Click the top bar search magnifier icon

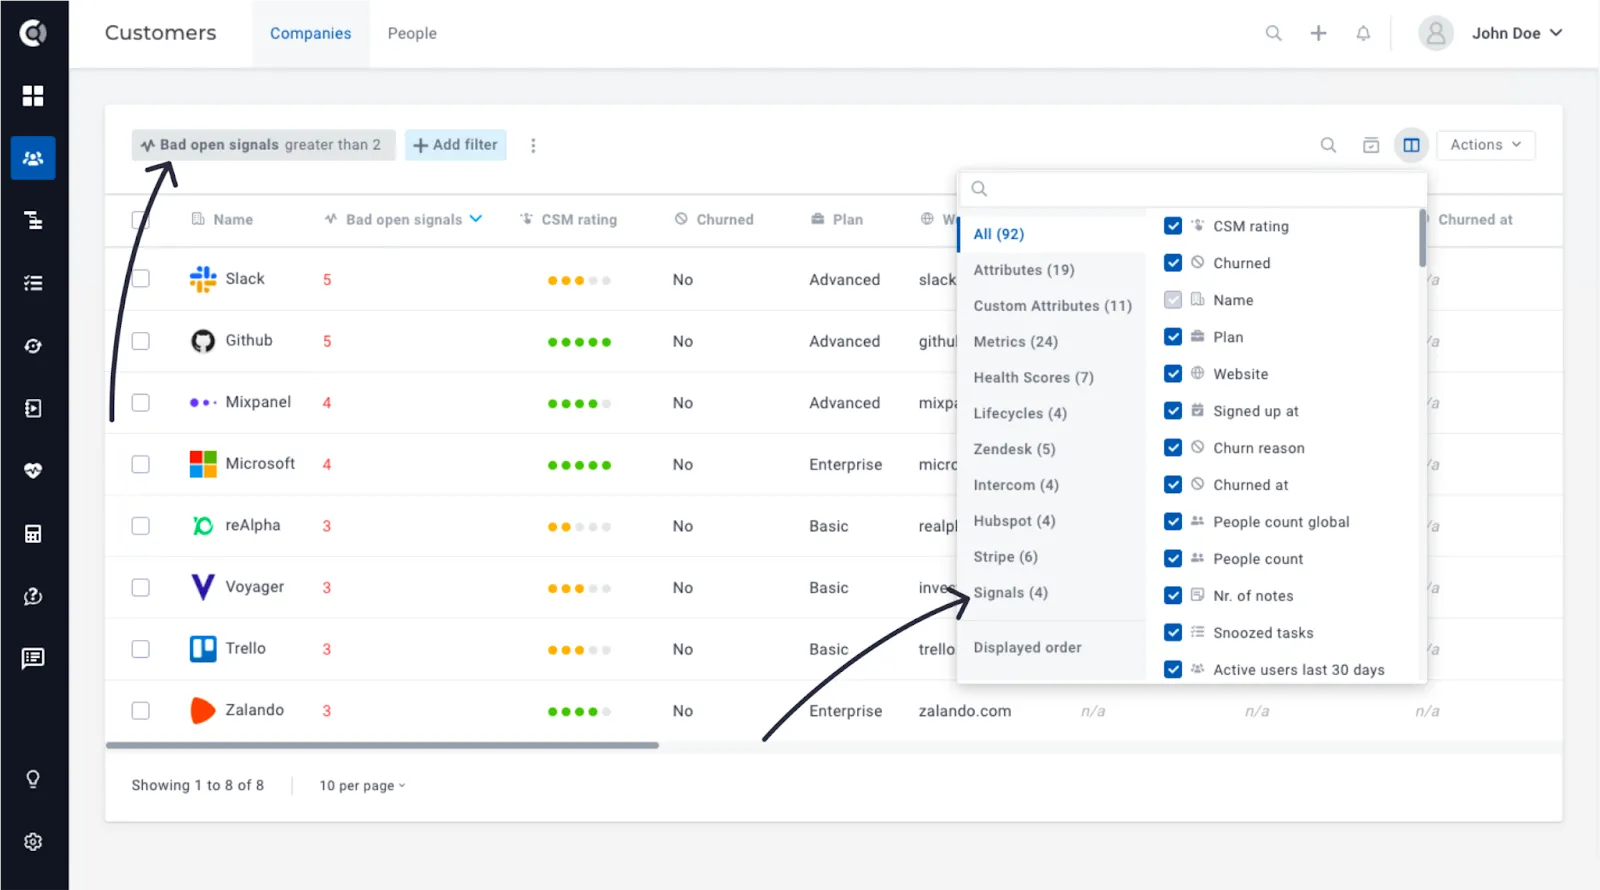1273,33
